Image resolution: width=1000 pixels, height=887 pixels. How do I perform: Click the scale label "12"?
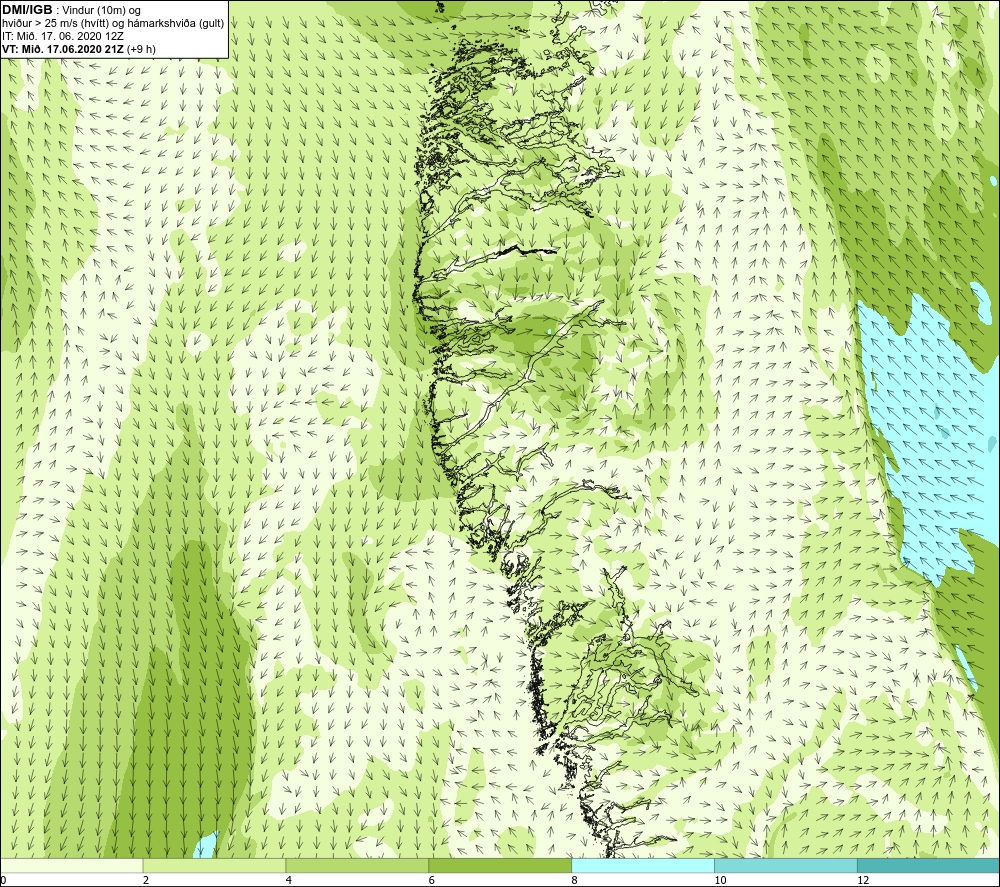pyautogui.click(x=863, y=881)
